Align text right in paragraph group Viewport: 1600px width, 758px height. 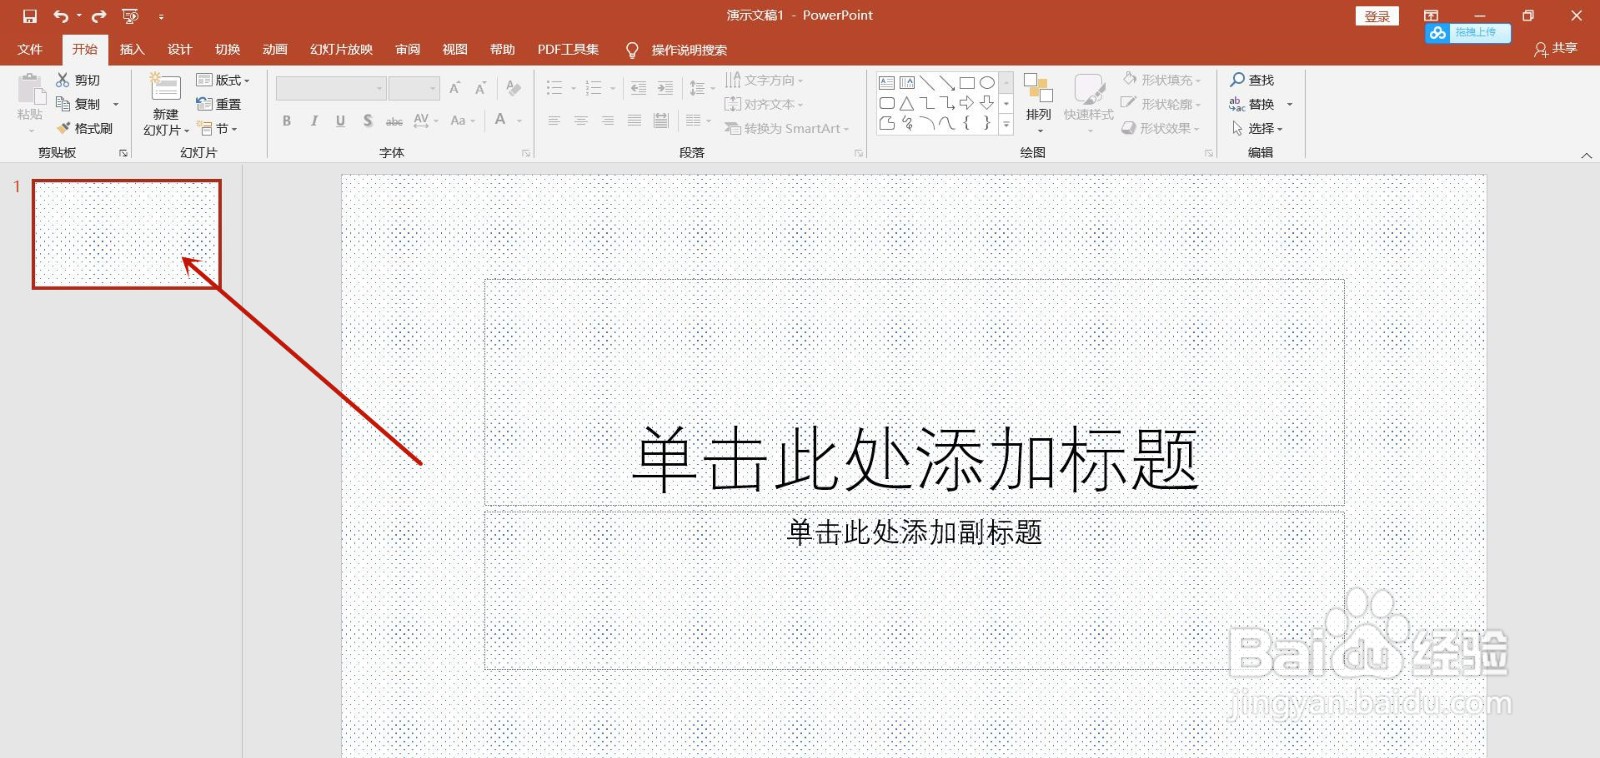(607, 121)
